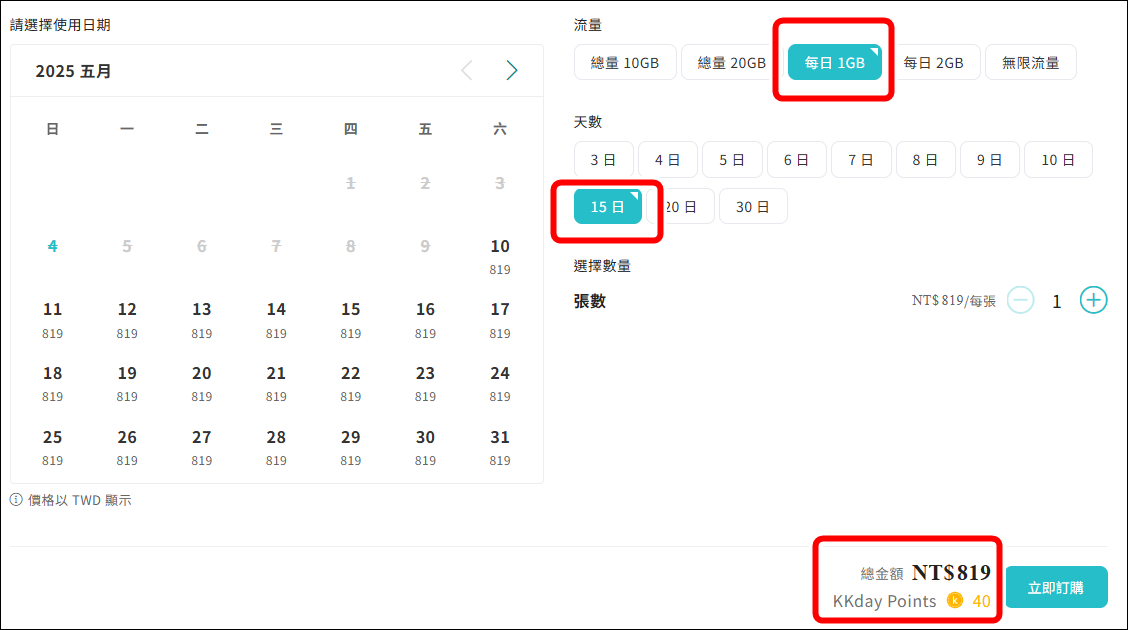
Task: Select May 22 on the calendar
Action: coord(350,383)
